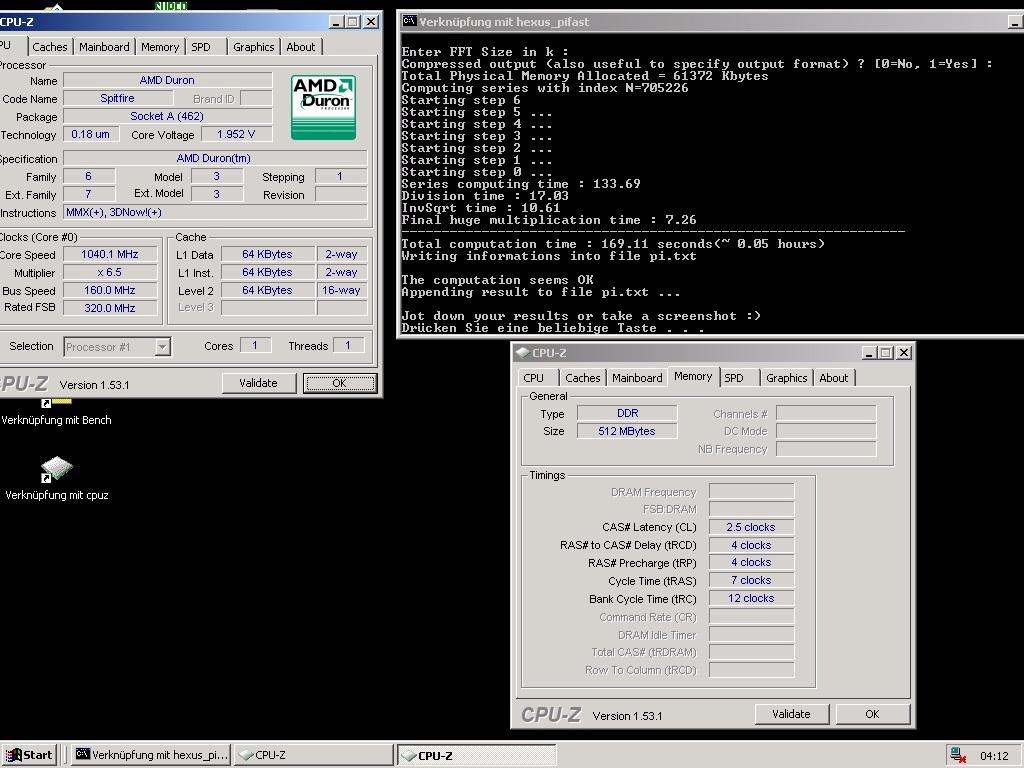Click the Total computation time line in console

613,244
